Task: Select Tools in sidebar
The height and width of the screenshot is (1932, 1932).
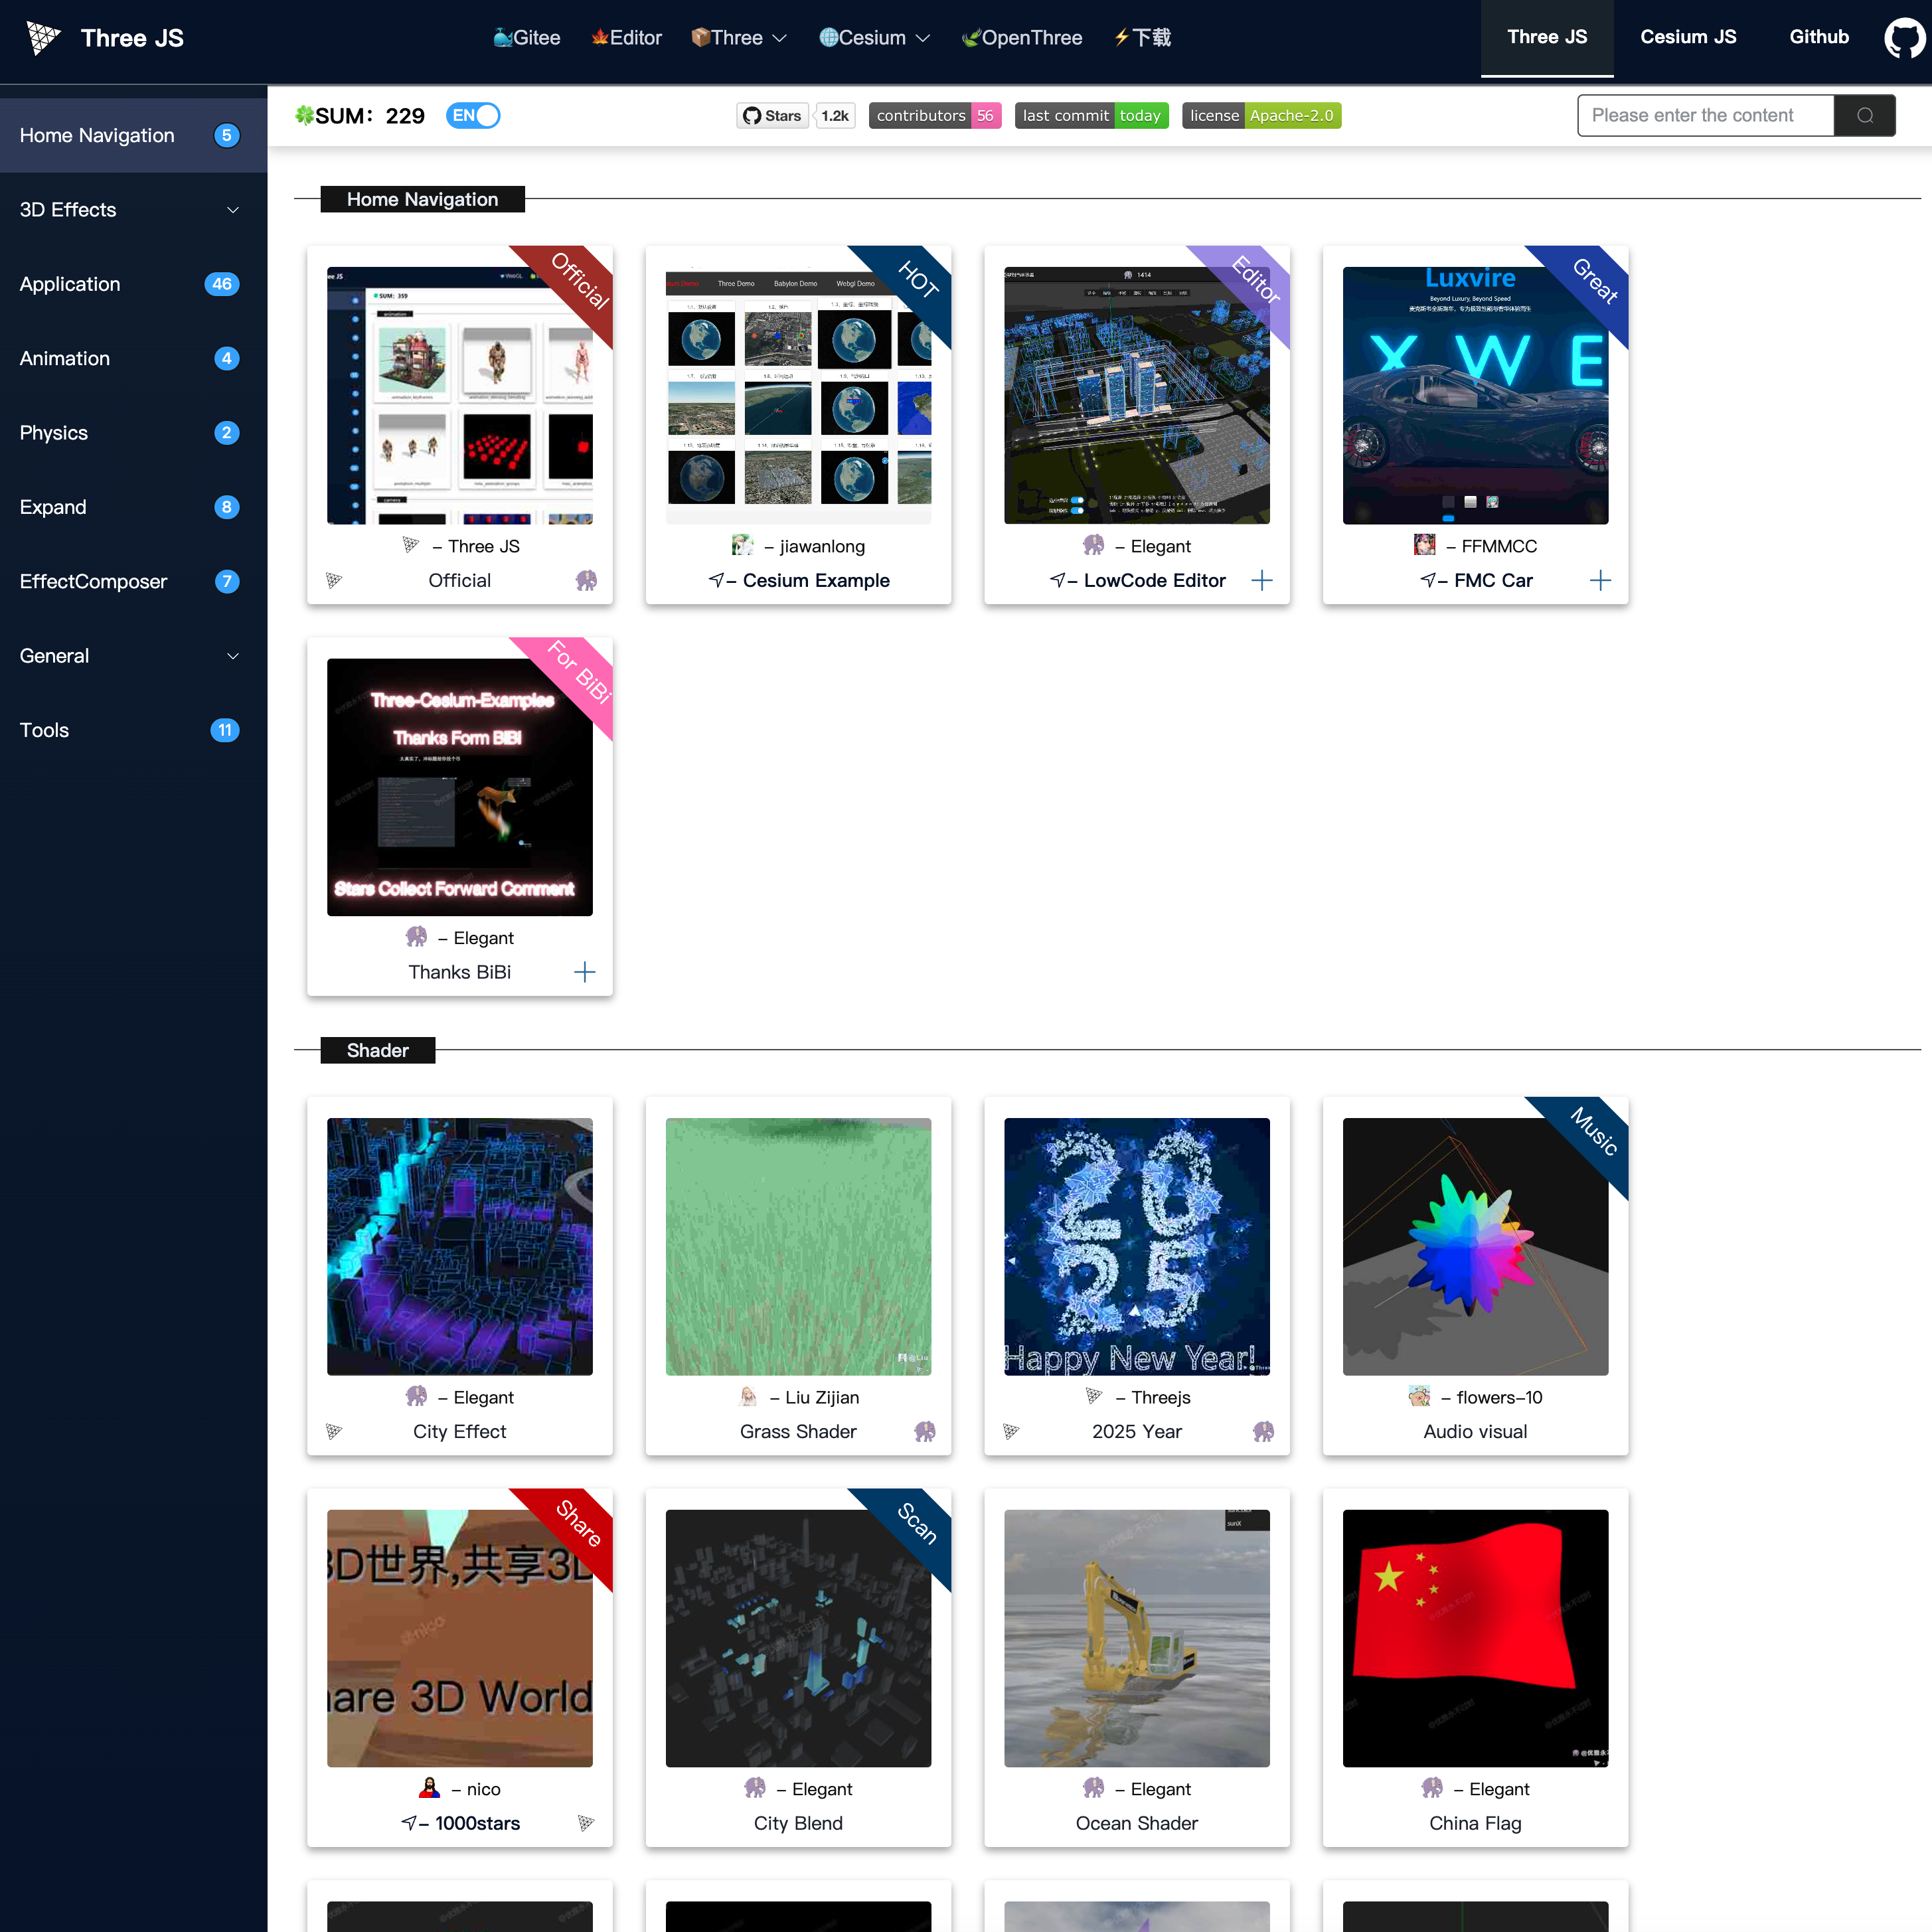Action: coord(133,730)
